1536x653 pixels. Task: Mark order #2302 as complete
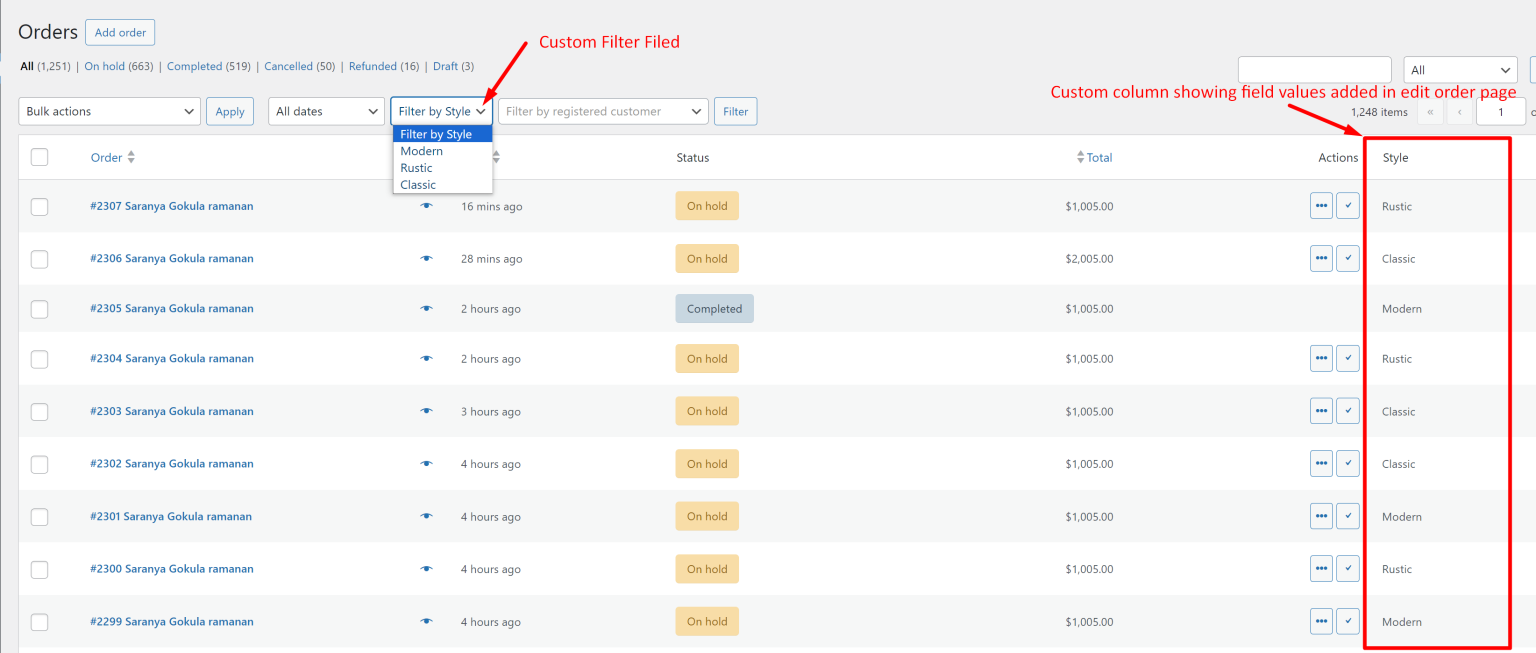pos(1347,463)
